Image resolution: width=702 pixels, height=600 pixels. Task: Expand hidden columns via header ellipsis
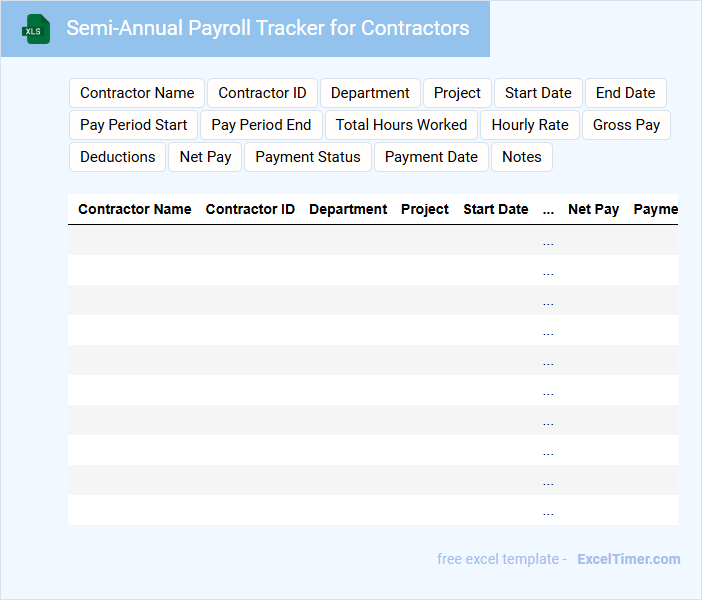[548, 210]
